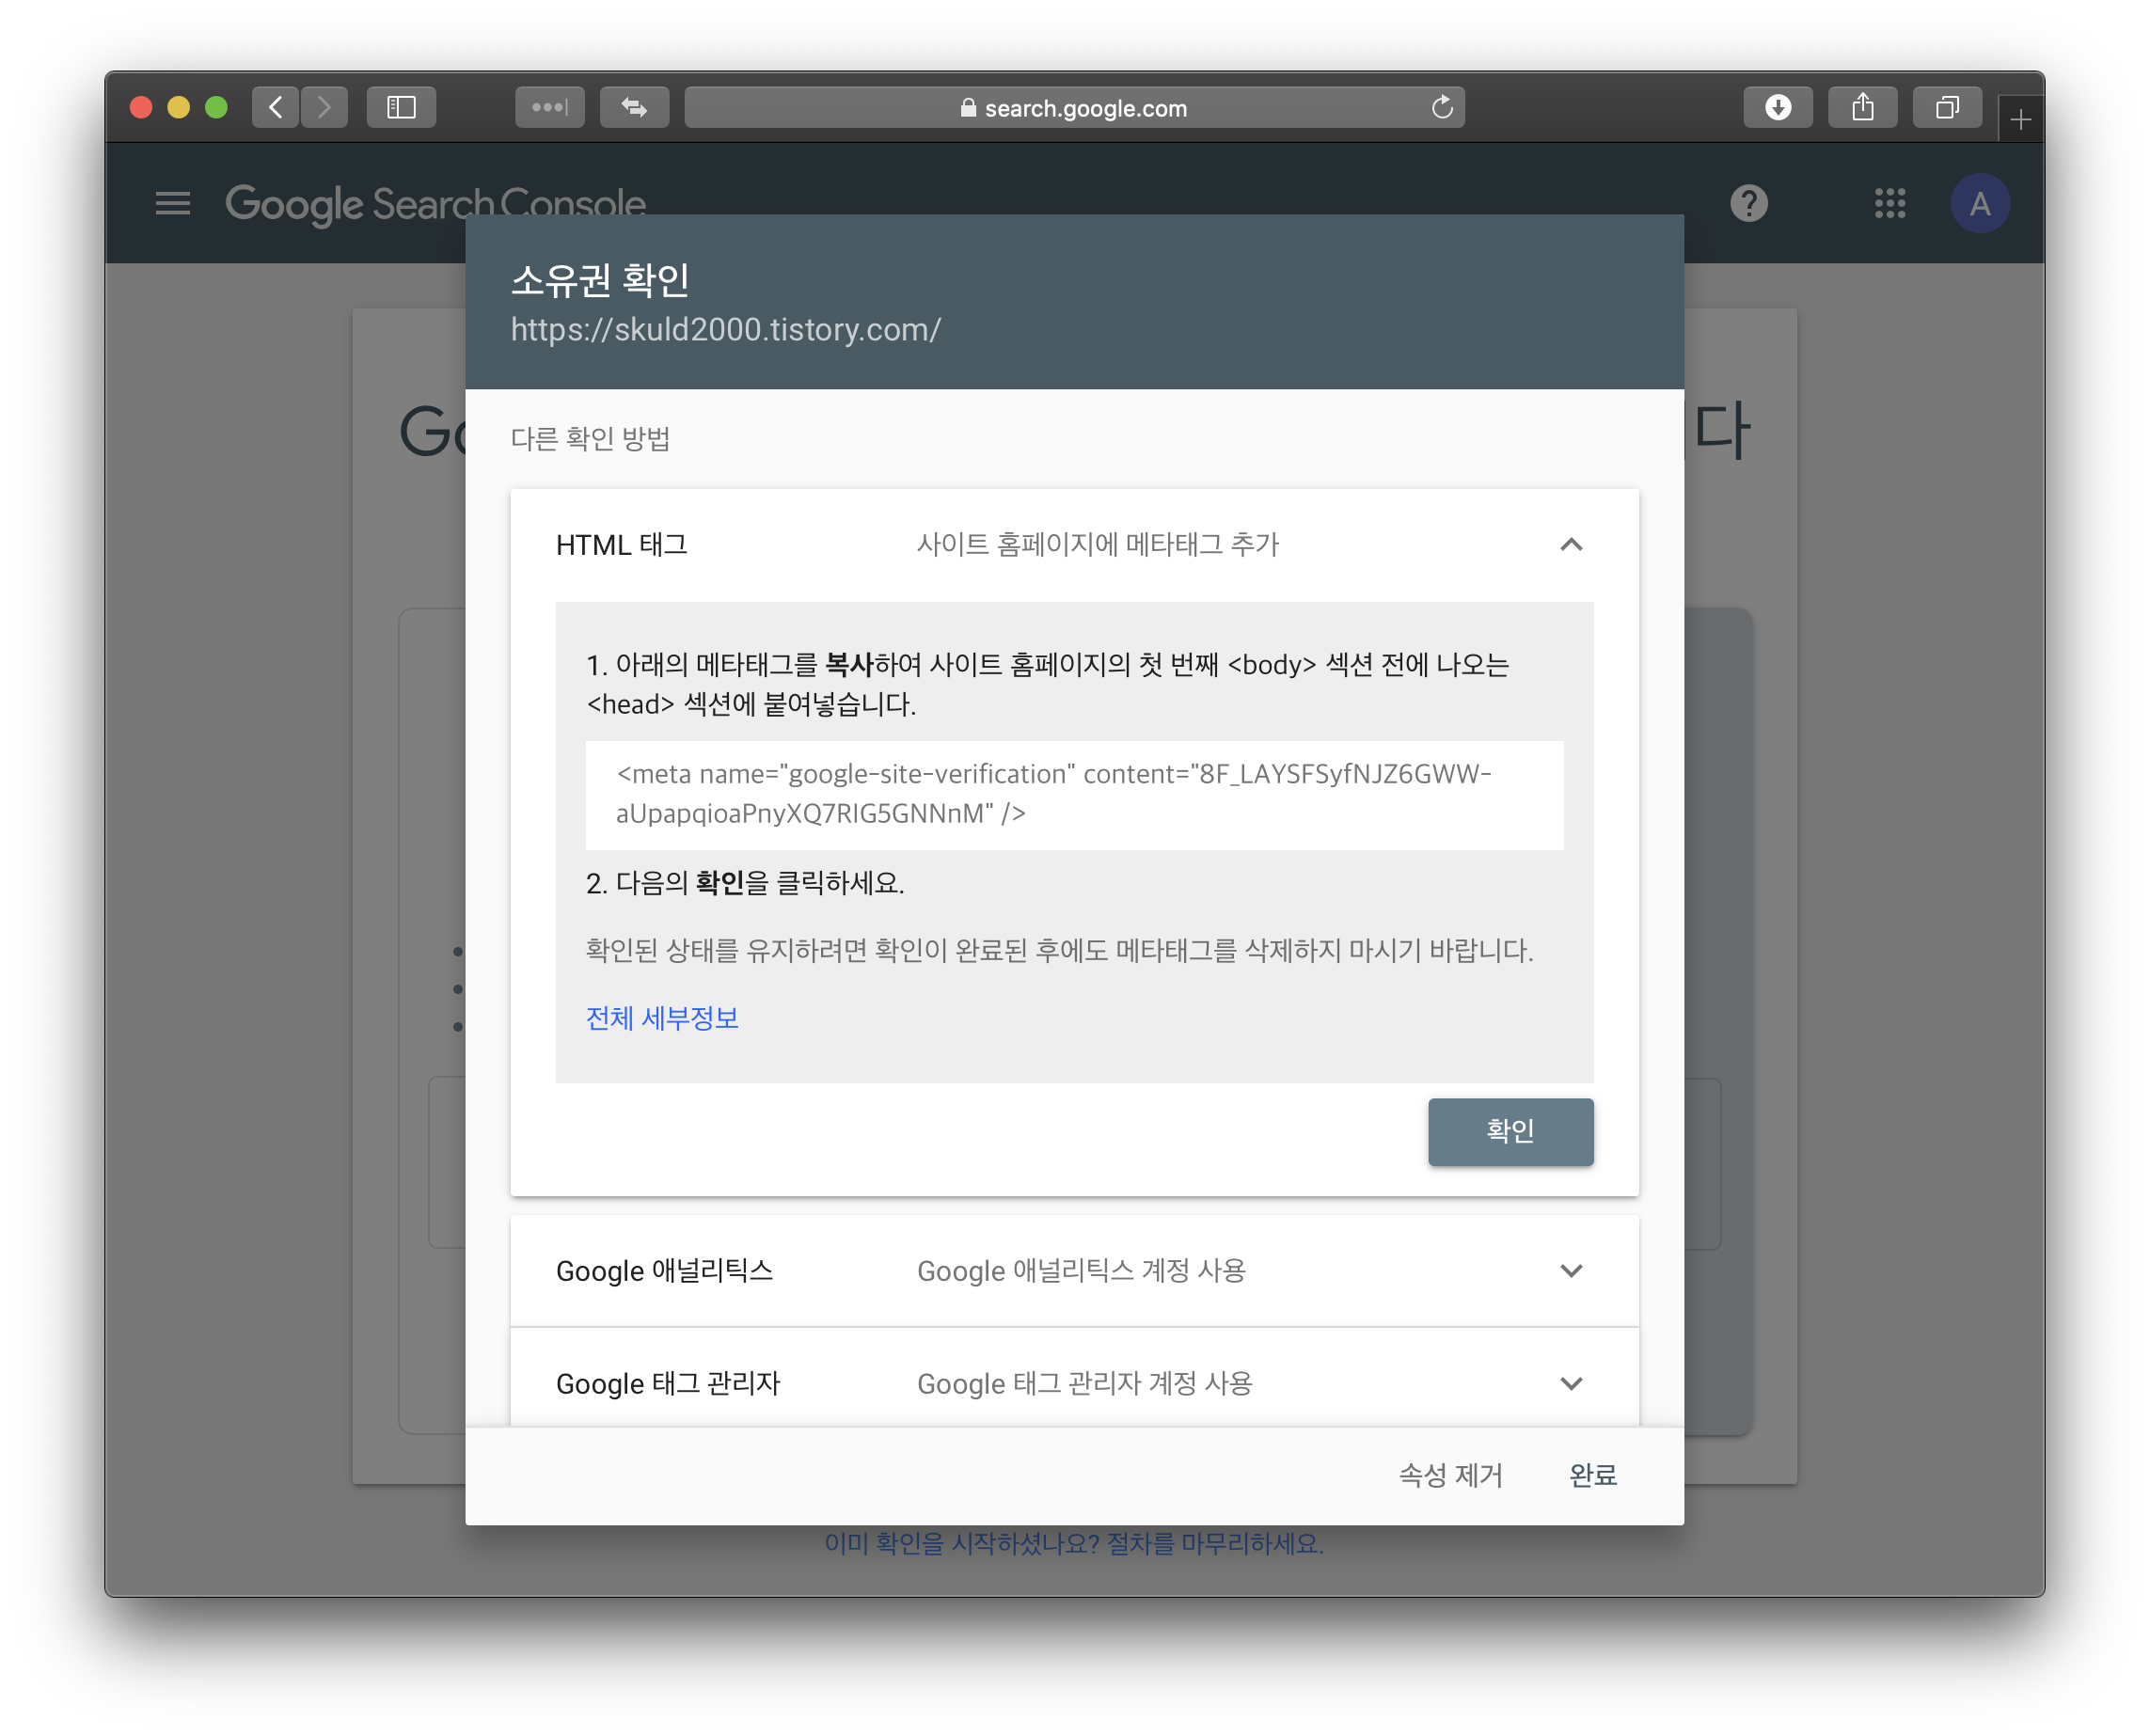Go back with Safari back arrow

[x=276, y=107]
